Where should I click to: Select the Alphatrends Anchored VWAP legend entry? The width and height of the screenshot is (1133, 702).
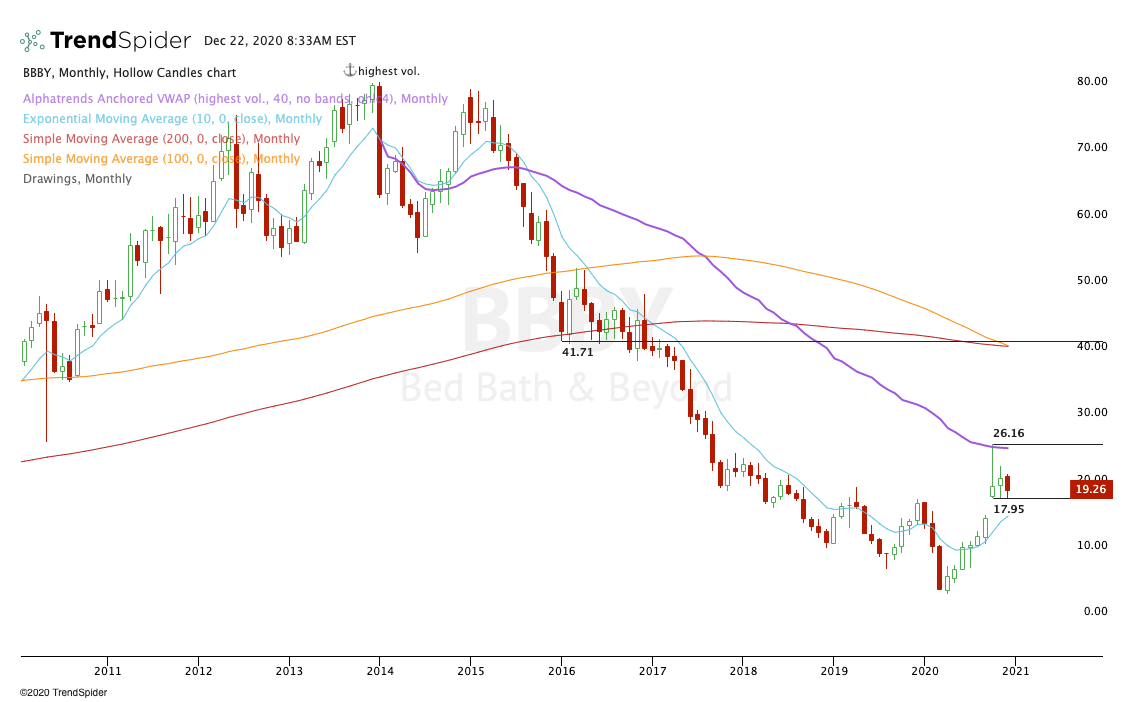tap(236, 99)
